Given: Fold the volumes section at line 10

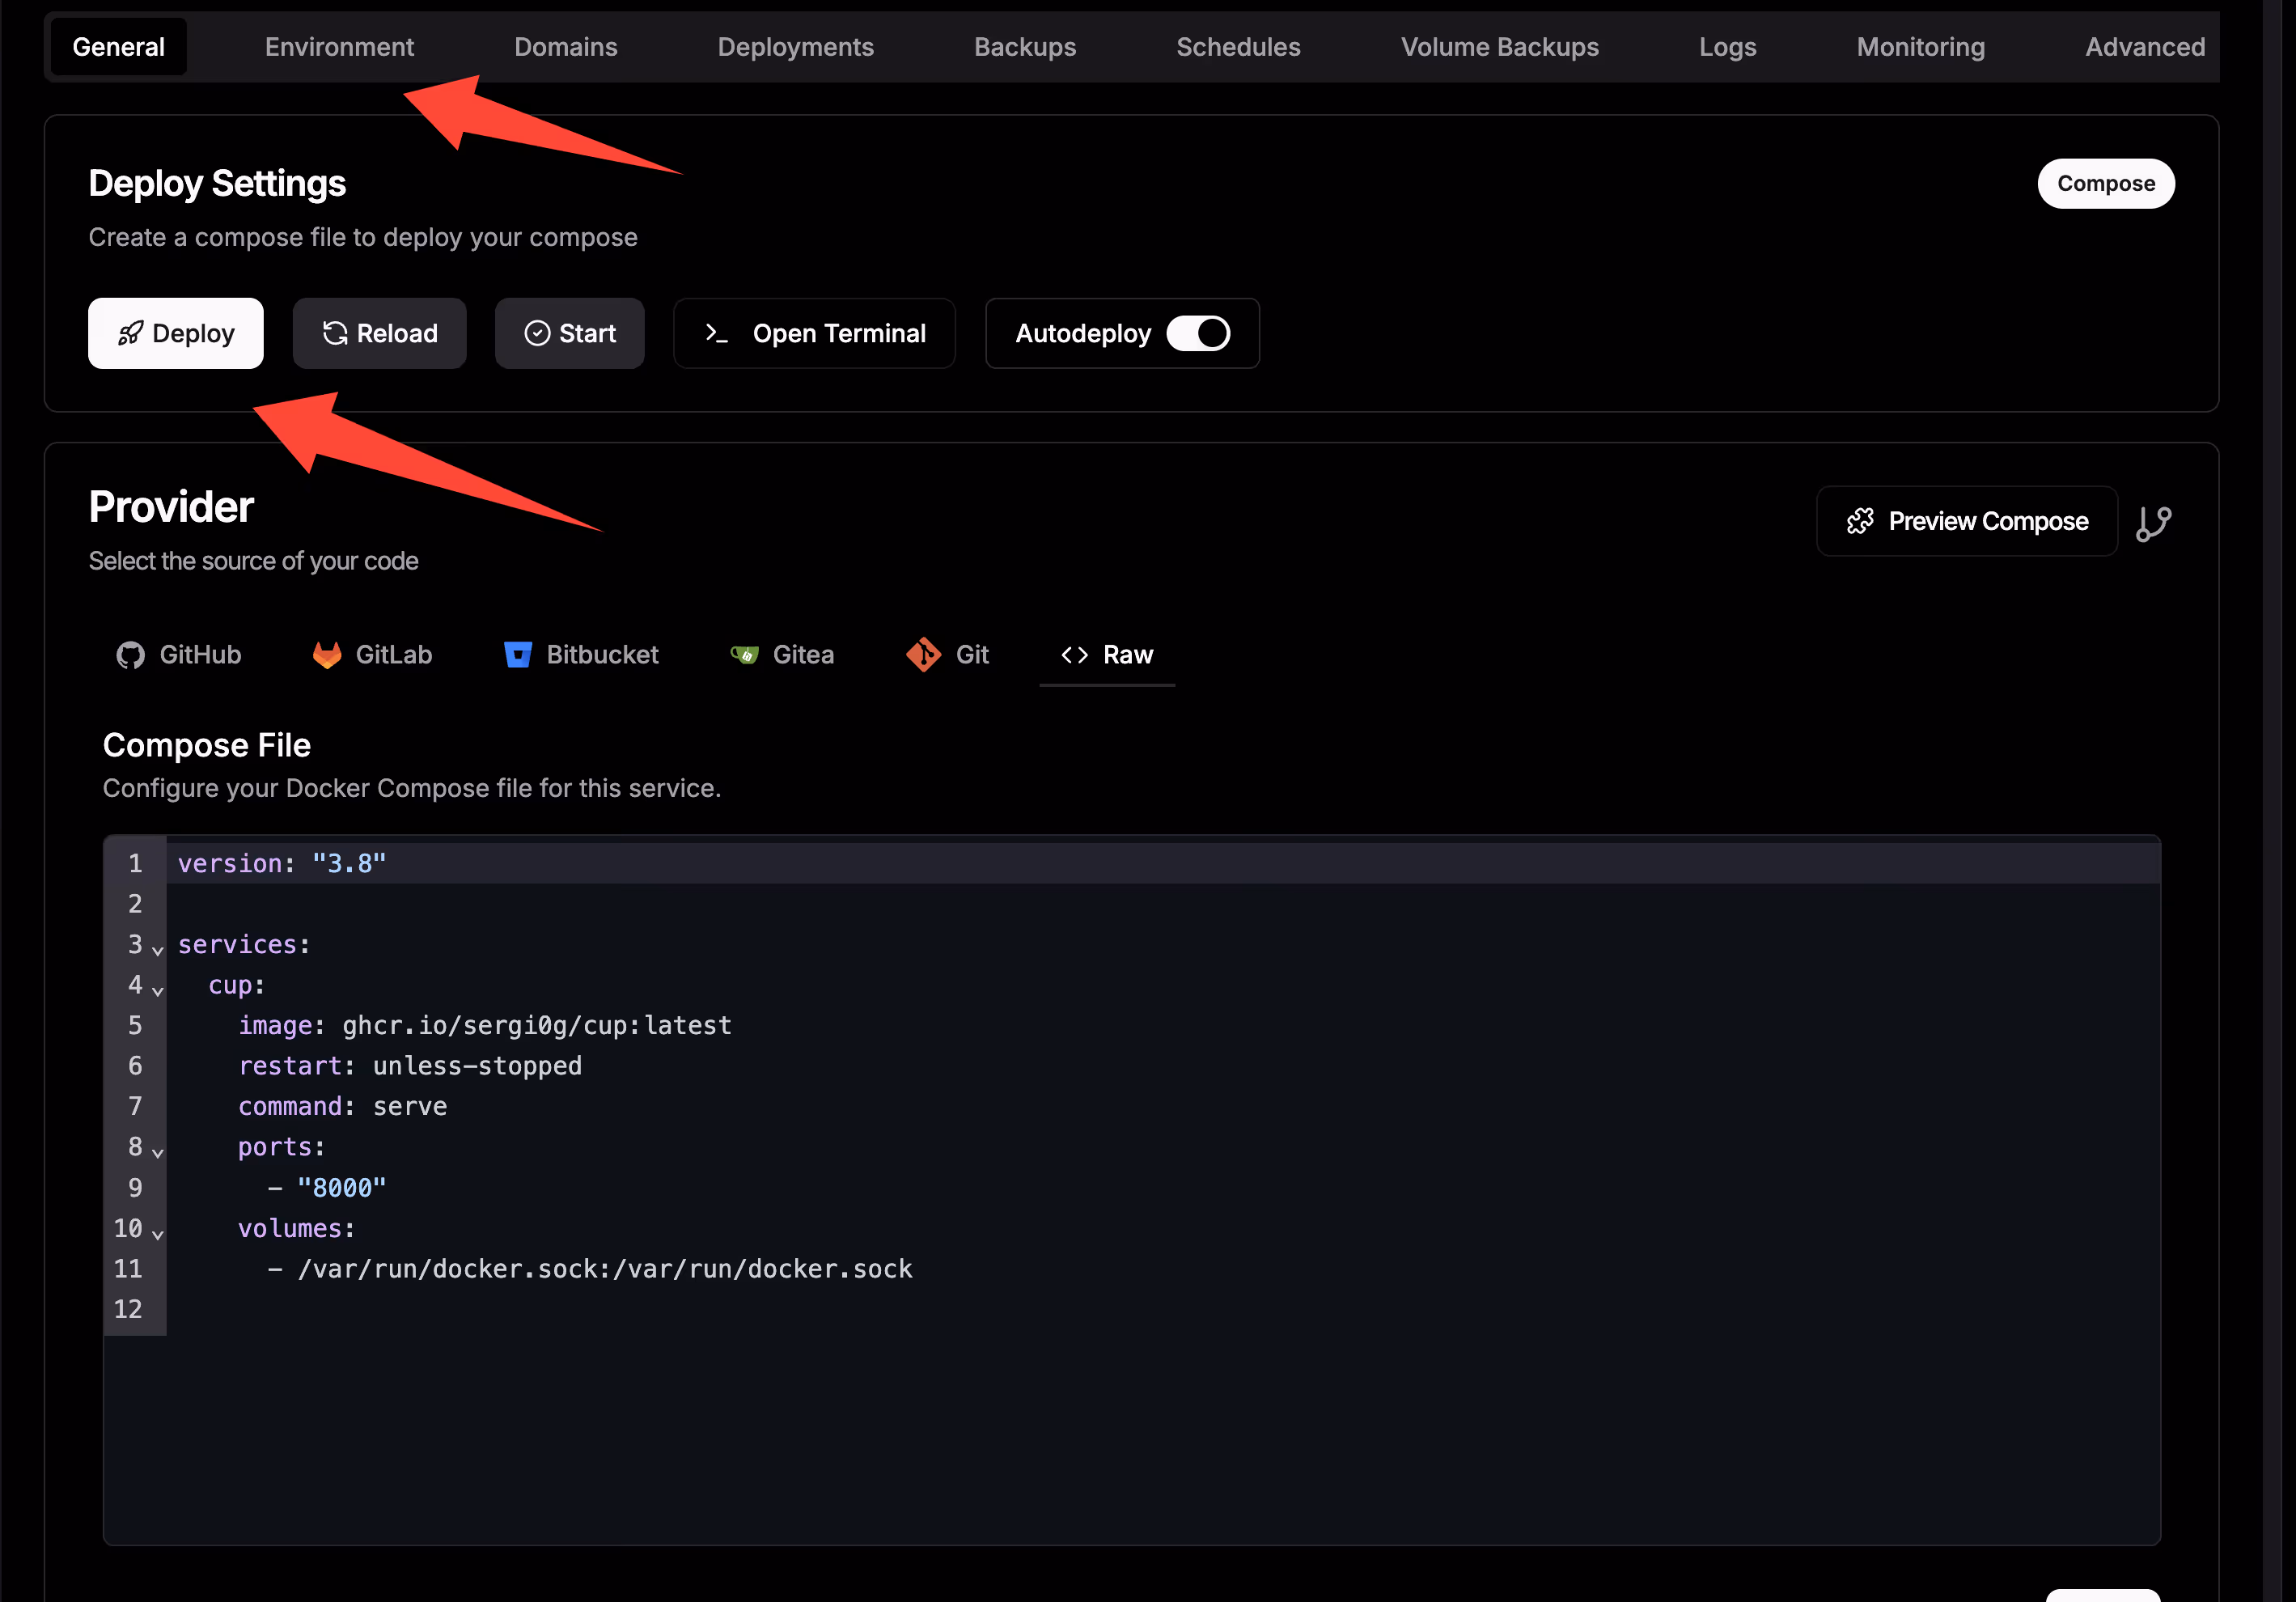Looking at the screenshot, I should click(x=158, y=1234).
